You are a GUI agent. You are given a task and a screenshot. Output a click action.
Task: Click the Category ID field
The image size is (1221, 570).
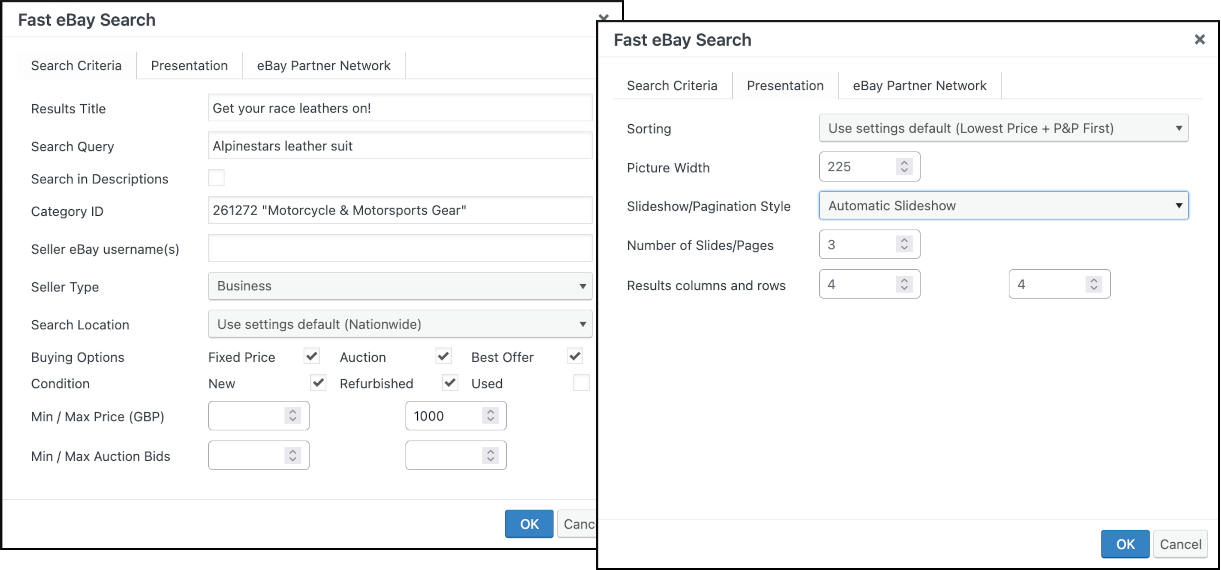[400, 210]
